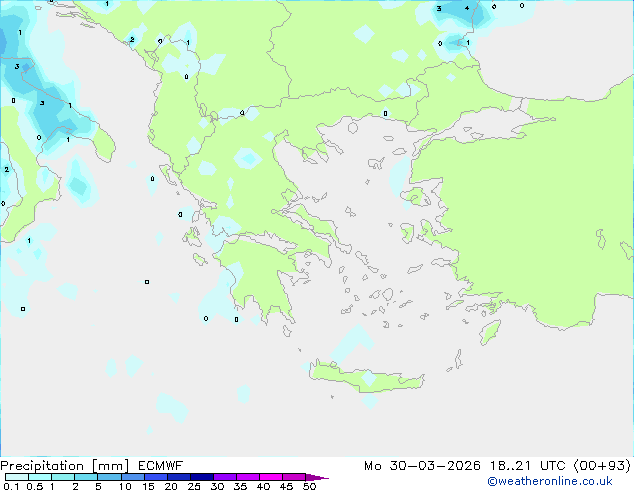Screen dimensions: 634x490
Task: Click the 5–10 mm legend color swatch
Action: point(109,477)
